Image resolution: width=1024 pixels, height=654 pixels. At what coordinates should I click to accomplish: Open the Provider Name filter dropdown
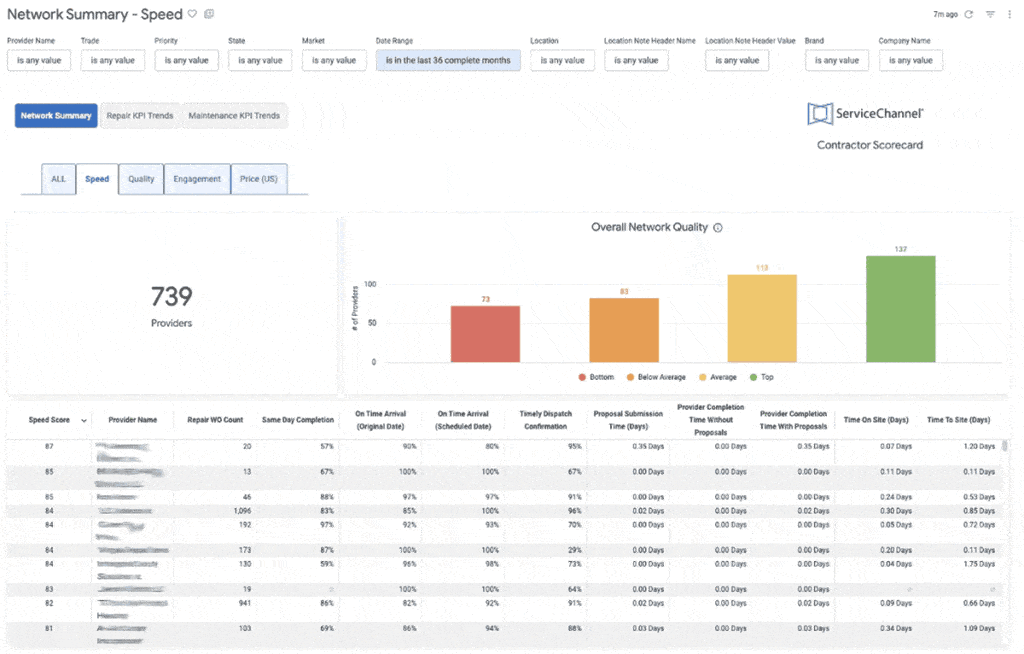(x=39, y=60)
